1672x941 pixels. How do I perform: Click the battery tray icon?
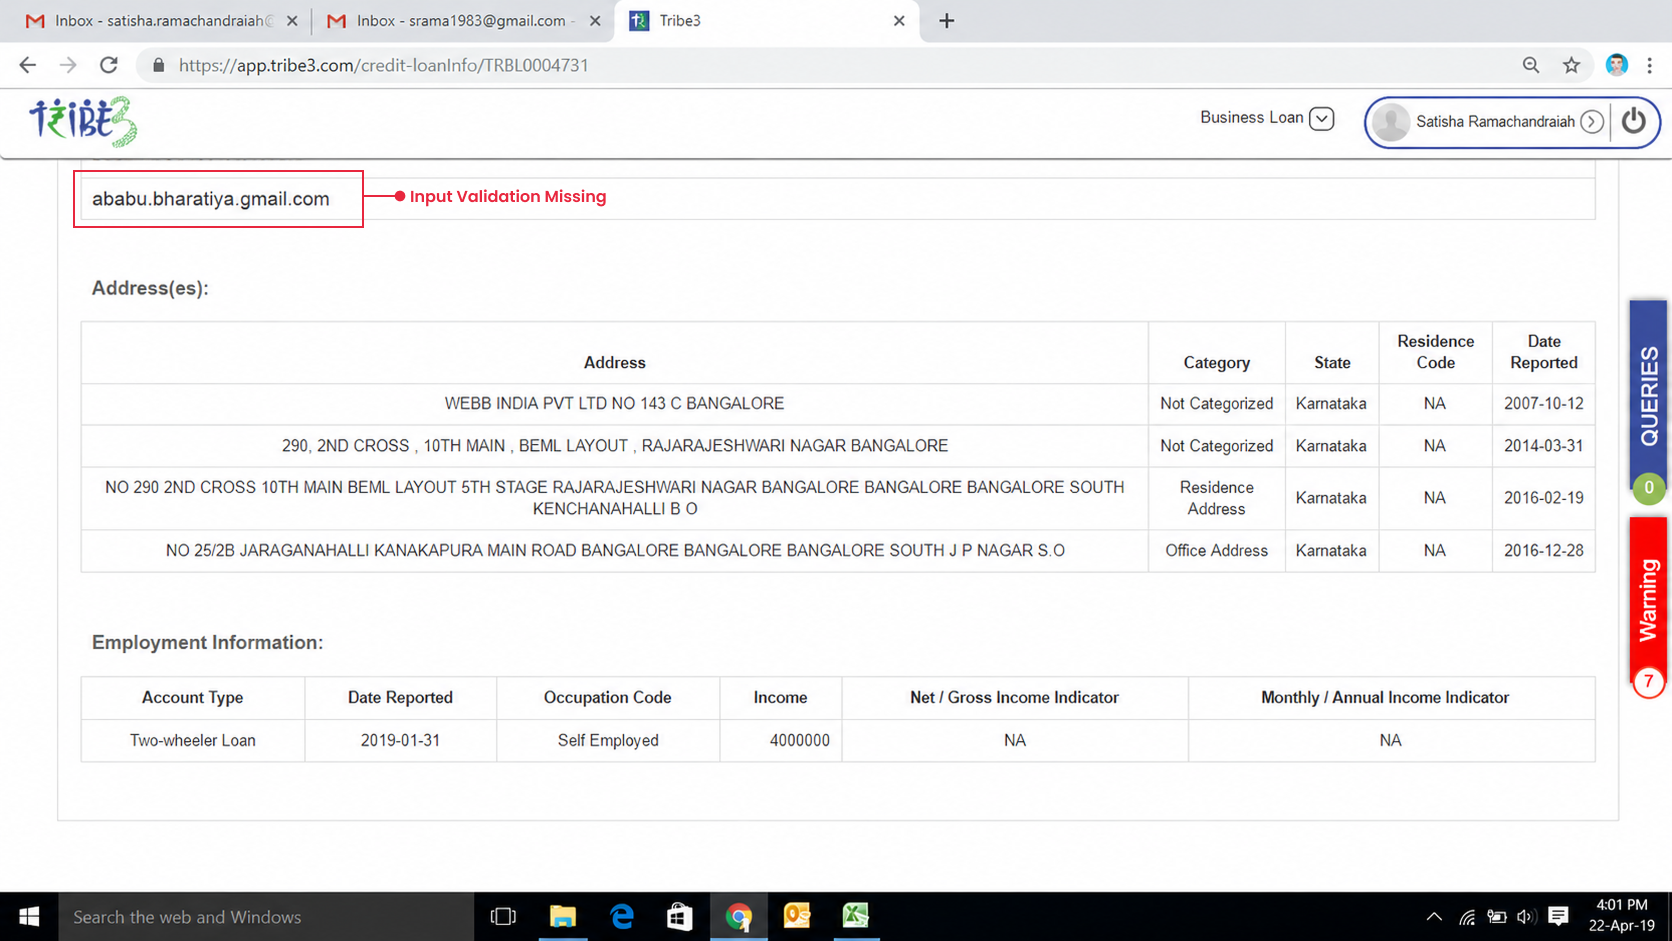point(1496,917)
